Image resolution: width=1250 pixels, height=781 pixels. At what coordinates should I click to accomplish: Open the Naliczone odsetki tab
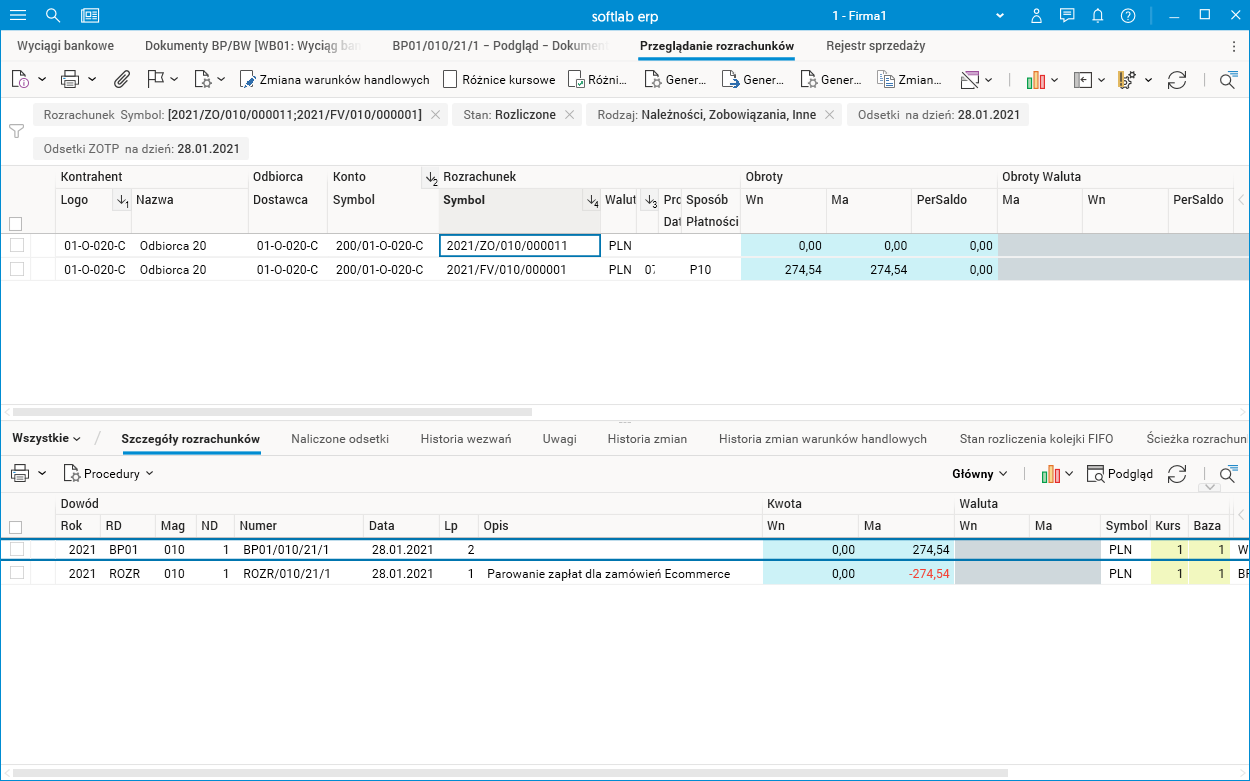pos(340,438)
